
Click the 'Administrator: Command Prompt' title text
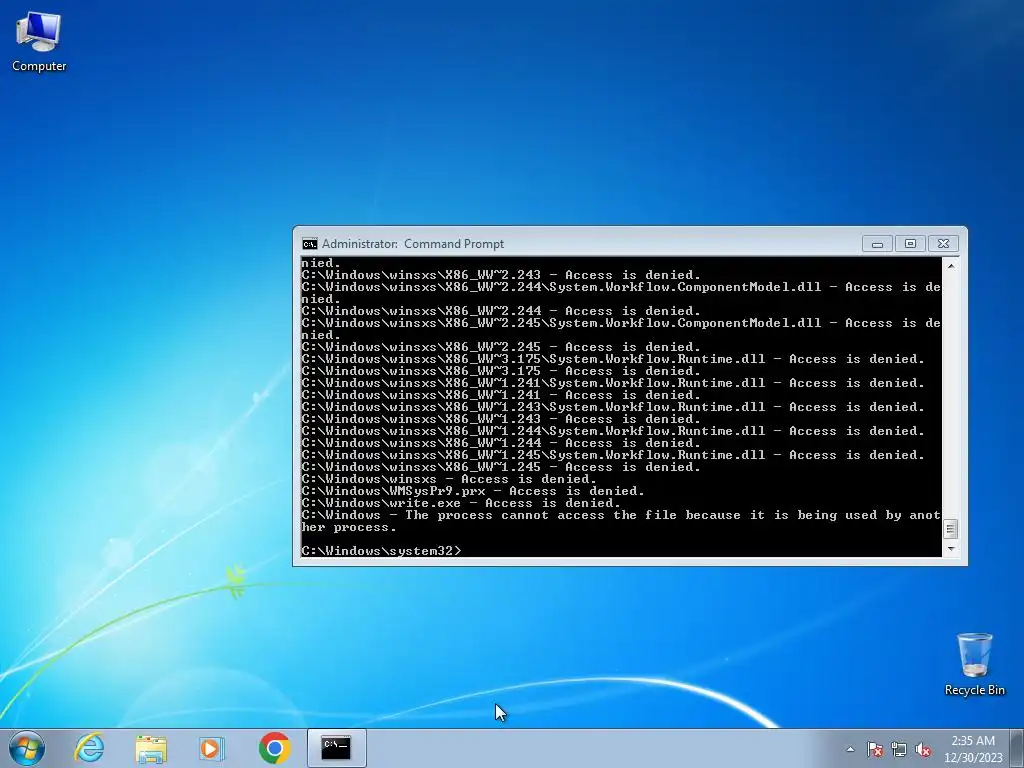pos(413,244)
